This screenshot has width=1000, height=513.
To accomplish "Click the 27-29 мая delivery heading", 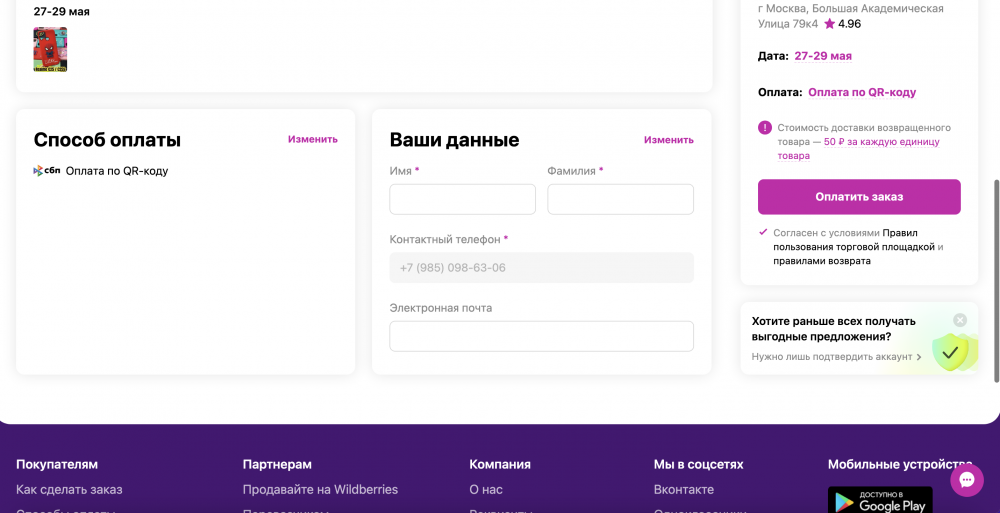I will 61,11.
